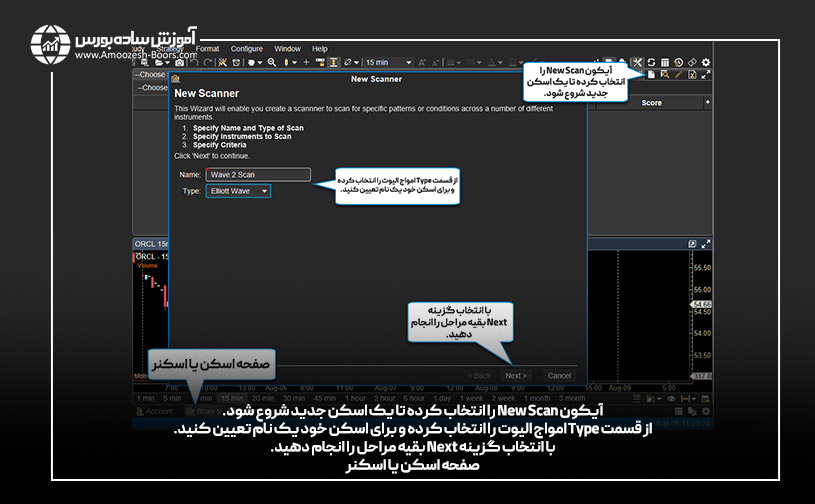Image resolution: width=815 pixels, height=504 pixels.
Task: Select the 1 hour bar size
Action: pyautogui.click(x=356, y=399)
